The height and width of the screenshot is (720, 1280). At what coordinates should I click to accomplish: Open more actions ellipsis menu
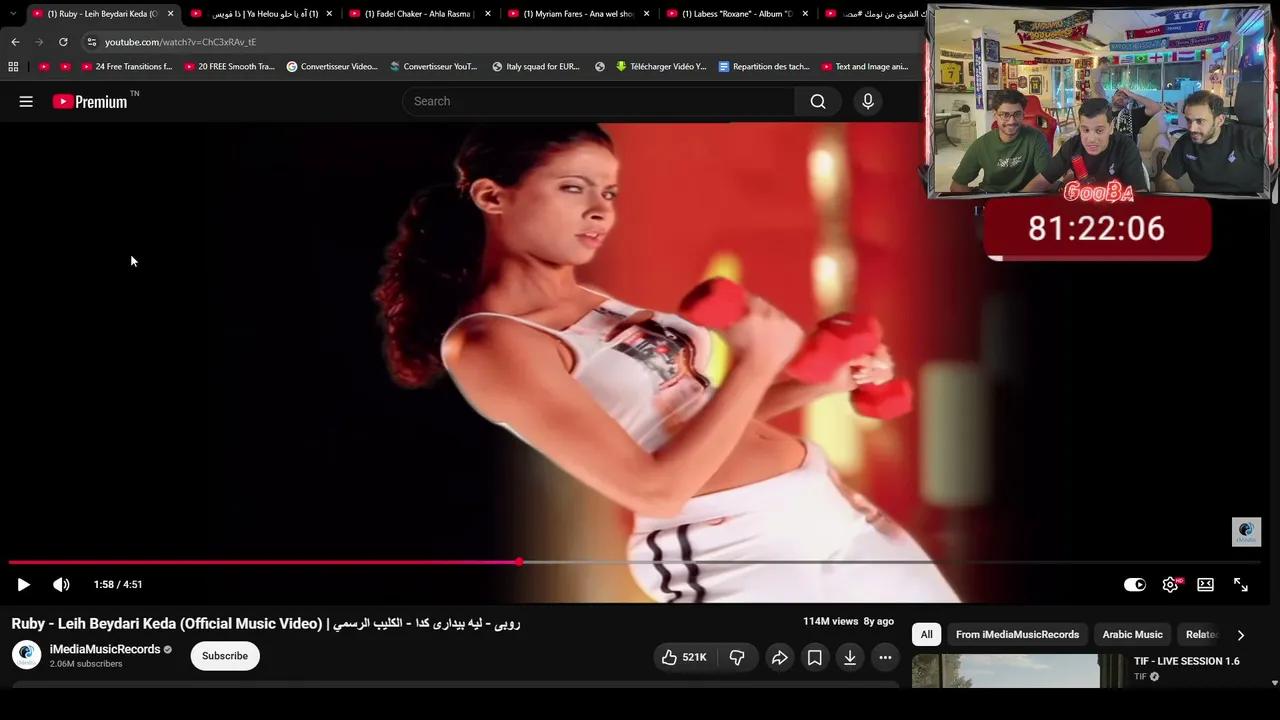pyautogui.click(x=885, y=657)
